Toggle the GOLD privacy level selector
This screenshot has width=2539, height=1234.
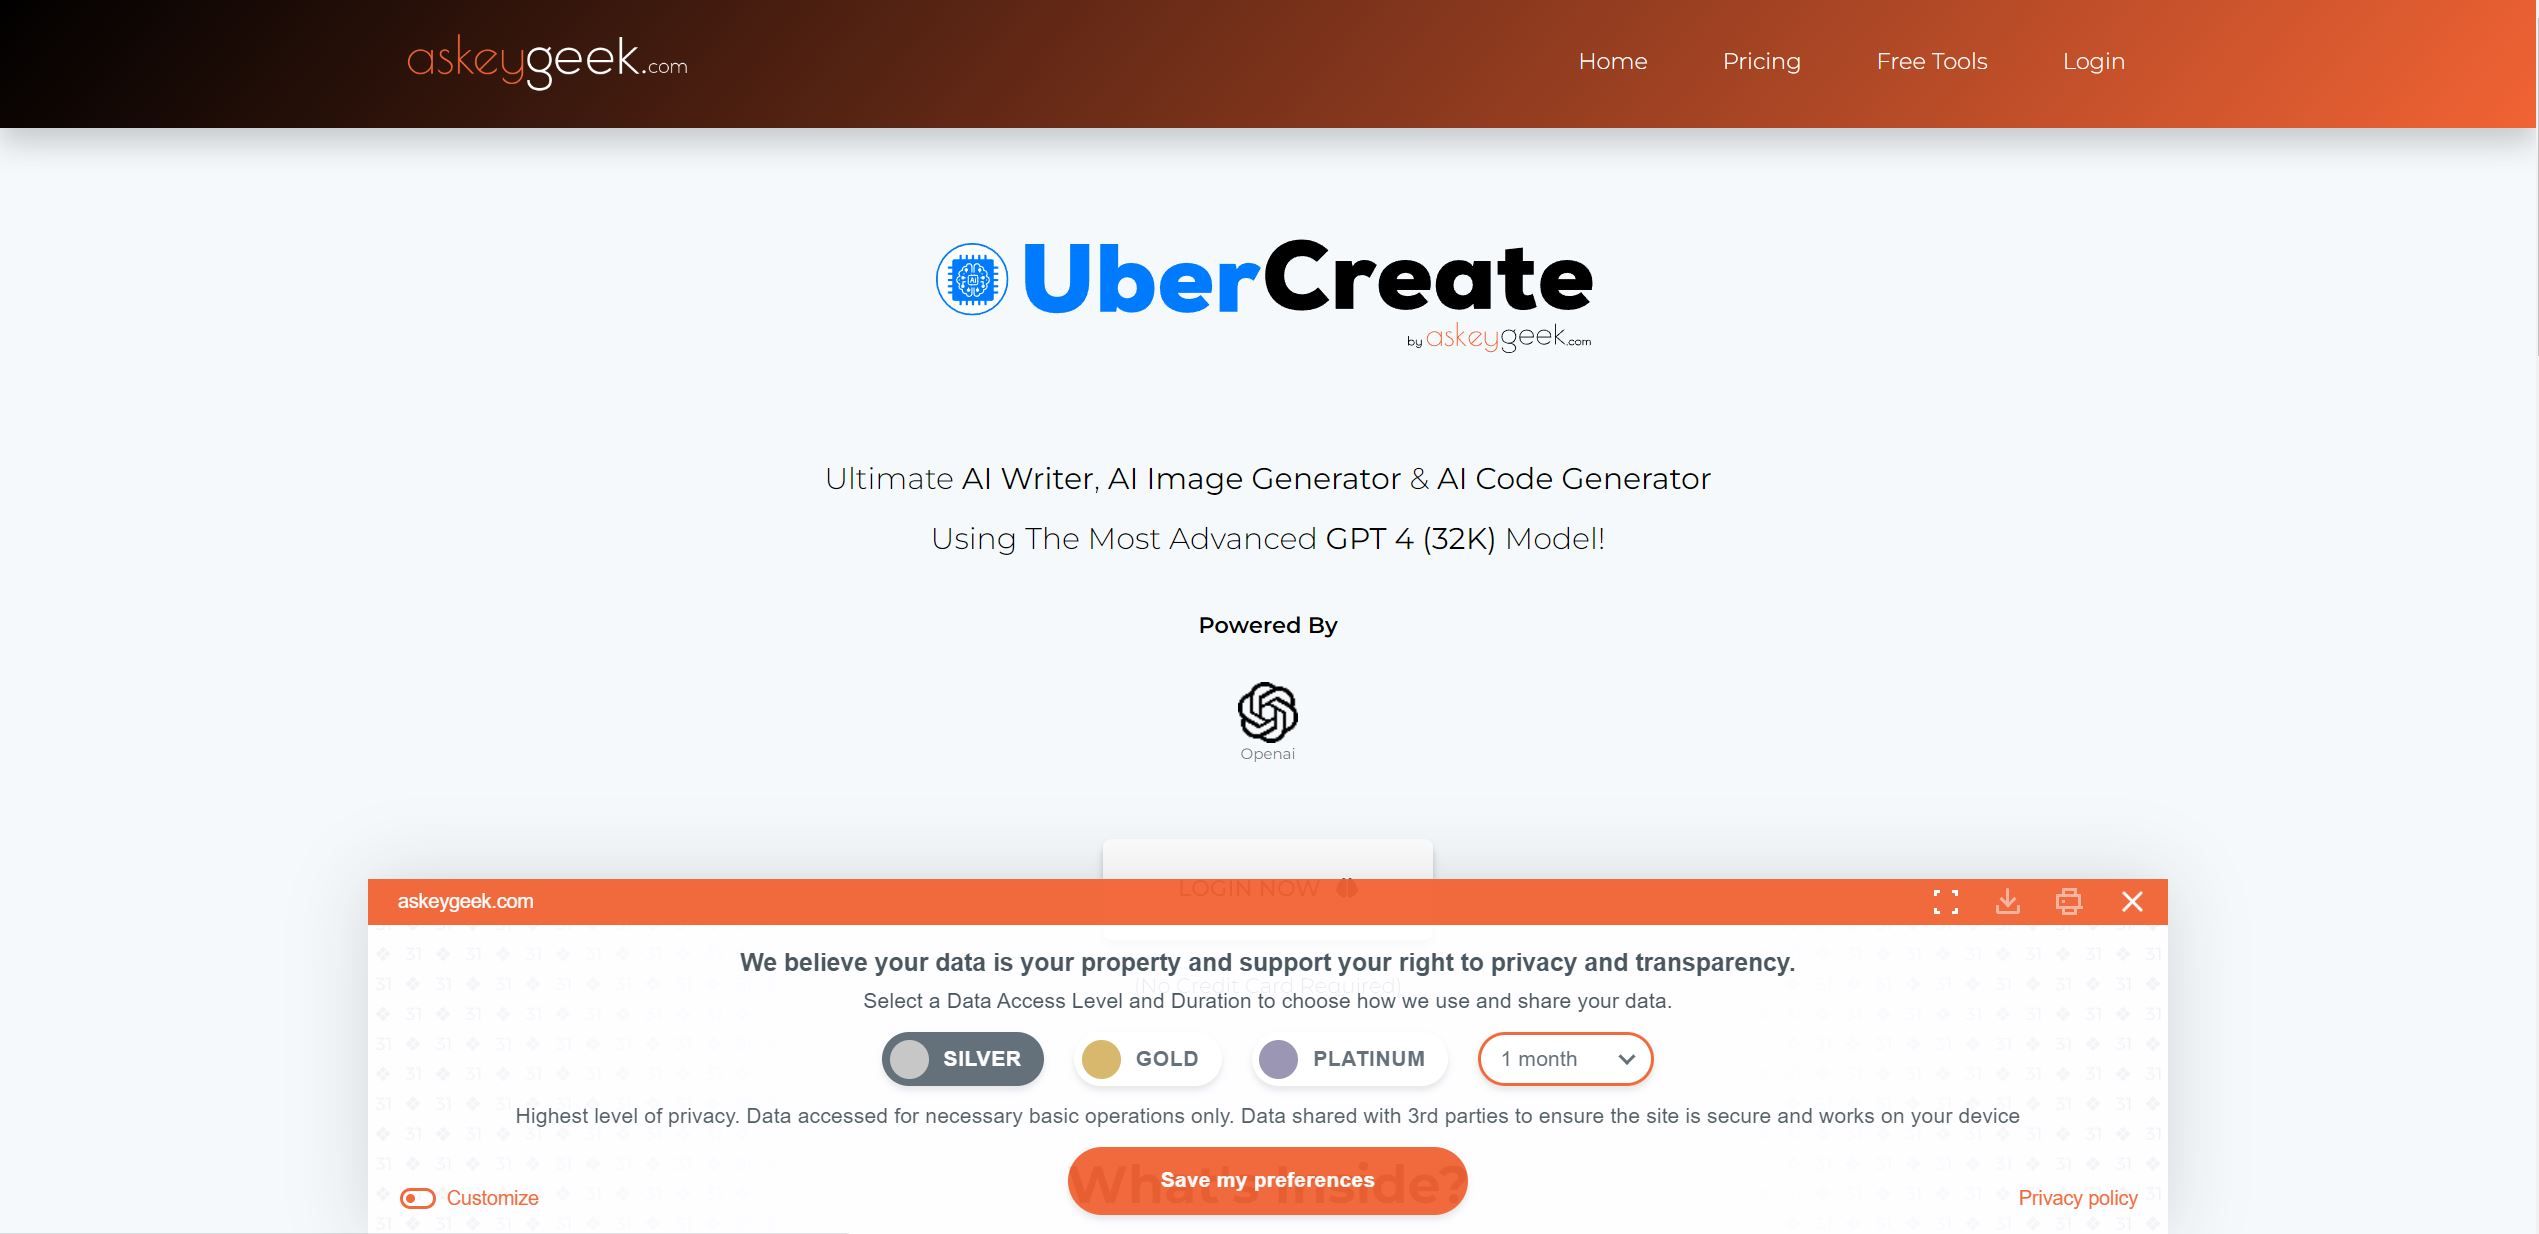pos(1143,1059)
